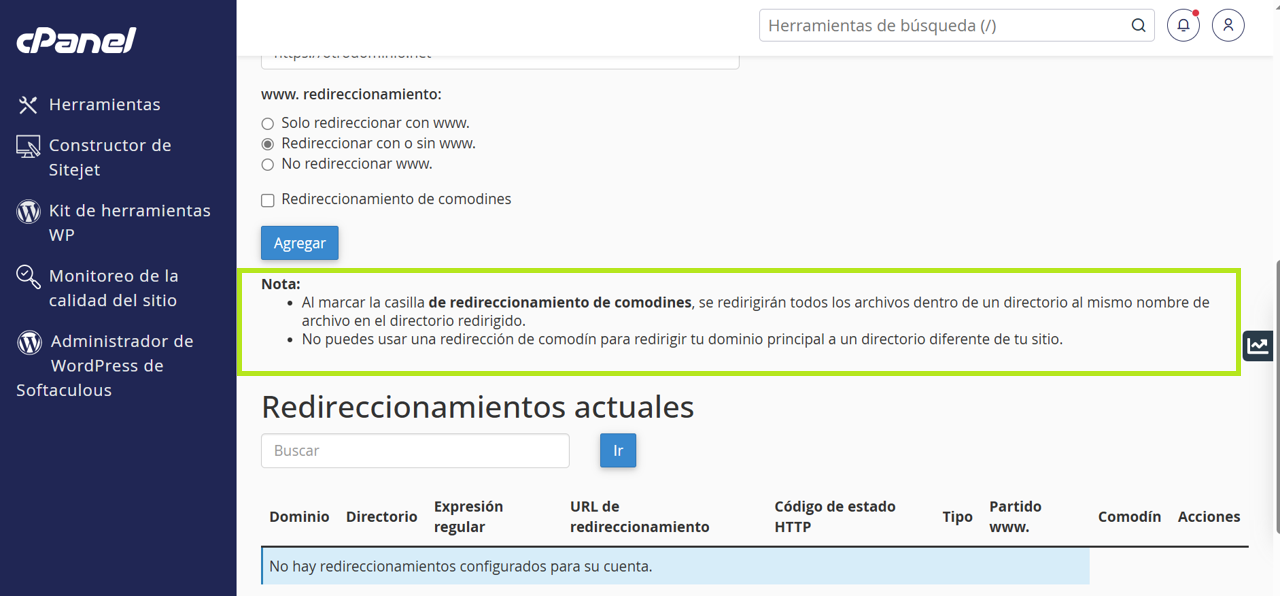Viewport: 1280px width, 596px height.
Task: Select 'Solo redireccionar con www.' option
Action: tap(267, 124)
